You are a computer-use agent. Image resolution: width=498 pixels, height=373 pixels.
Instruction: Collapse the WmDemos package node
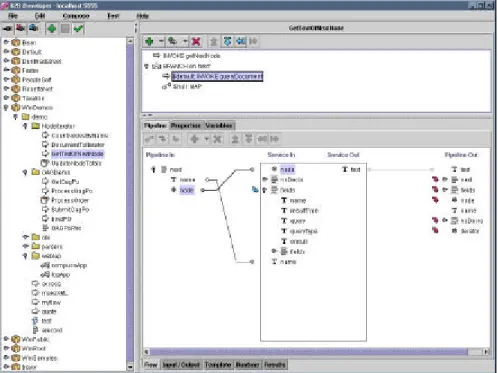tap(6, 107)
